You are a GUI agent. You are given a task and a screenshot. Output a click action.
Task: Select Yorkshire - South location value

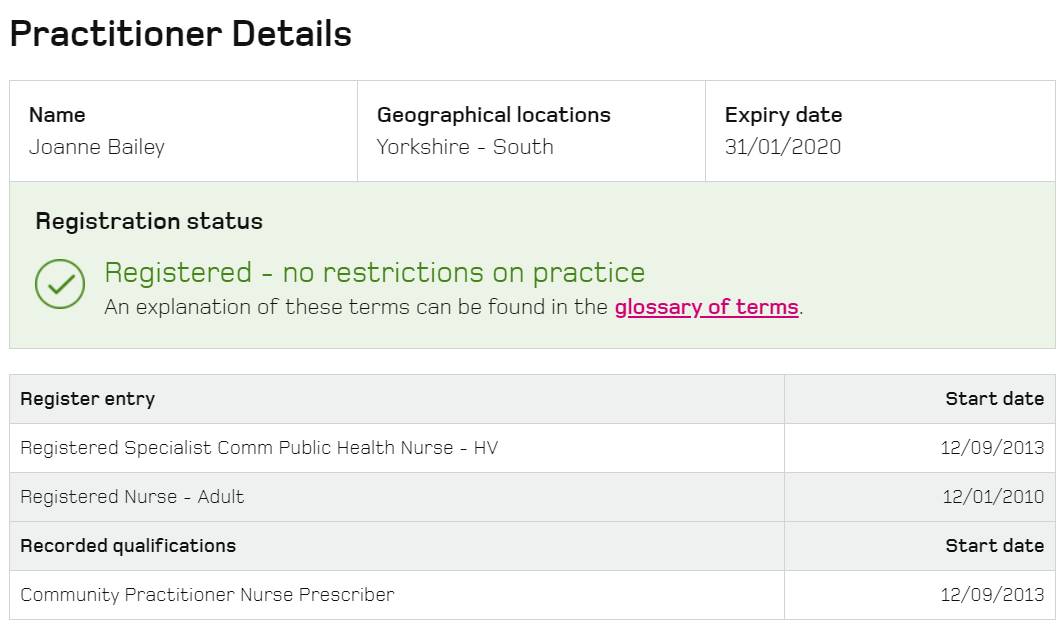(465, 147)
